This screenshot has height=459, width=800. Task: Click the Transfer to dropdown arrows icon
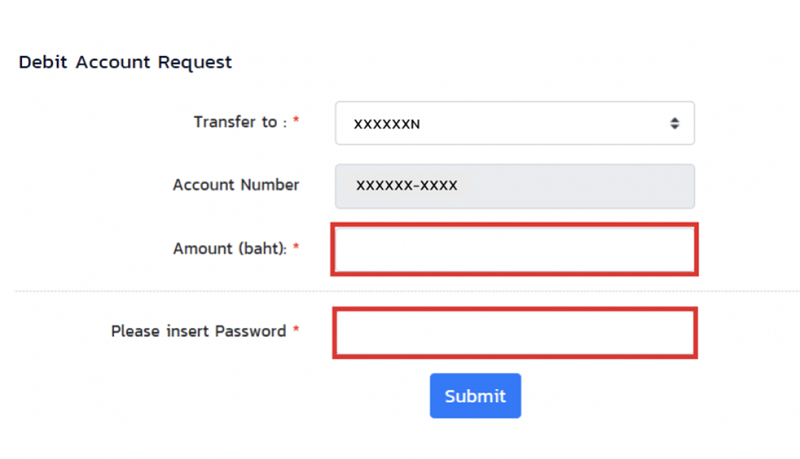674,124
